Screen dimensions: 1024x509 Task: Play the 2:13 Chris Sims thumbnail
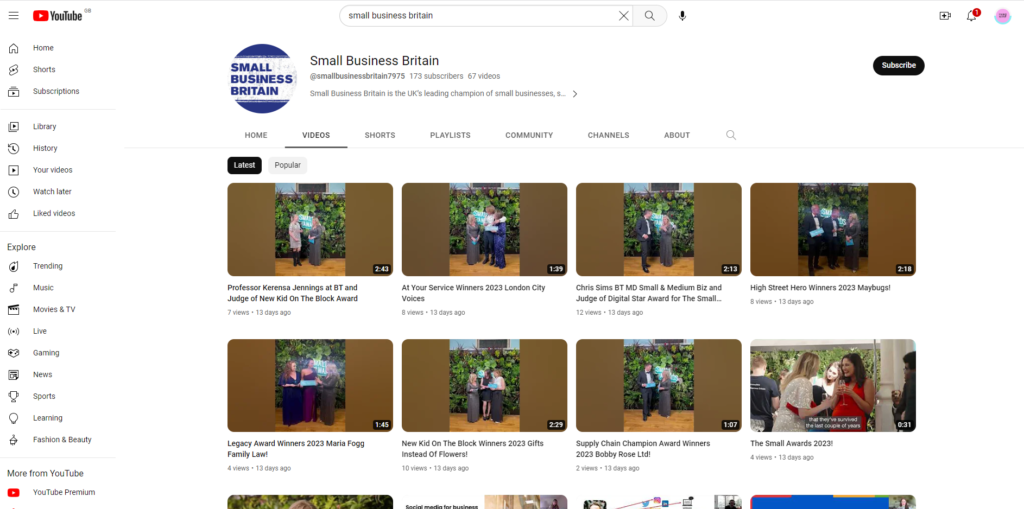(x=659, y=229)
